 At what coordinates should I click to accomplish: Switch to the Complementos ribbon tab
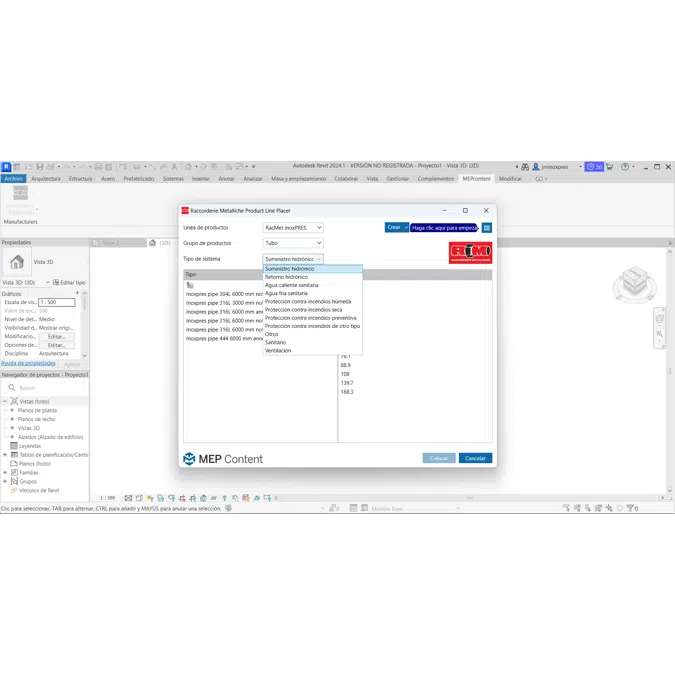point(436,179)
